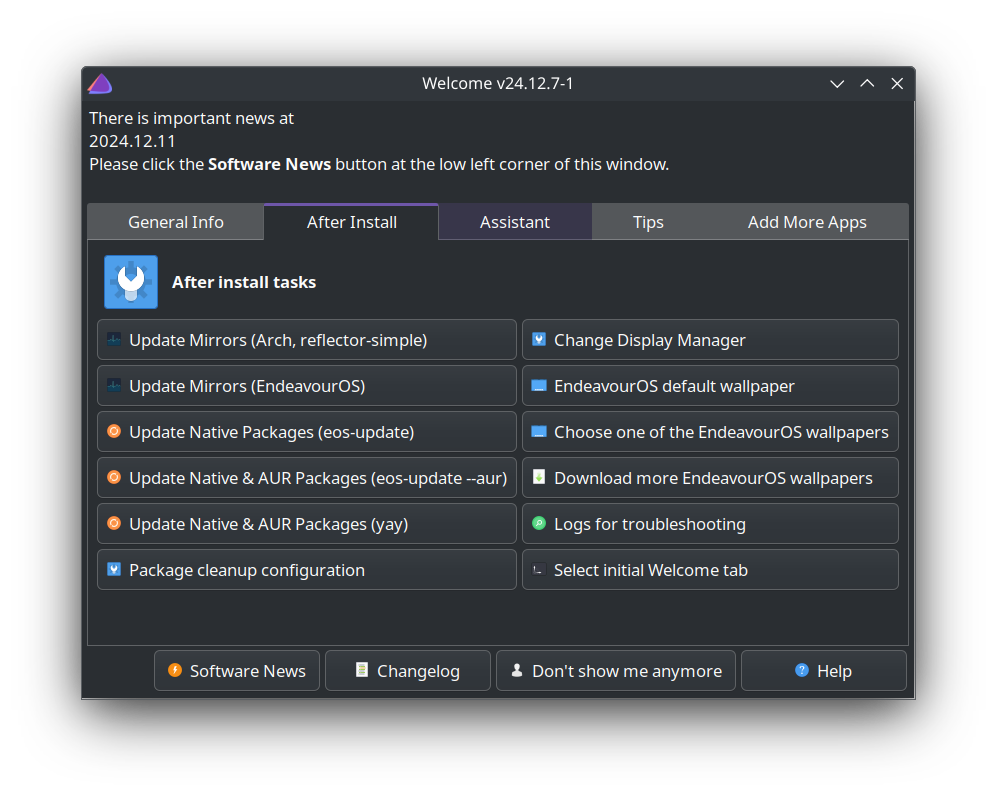Open Change Display Manager
This screenshot has width=996, height=795.
pos(710,340)
